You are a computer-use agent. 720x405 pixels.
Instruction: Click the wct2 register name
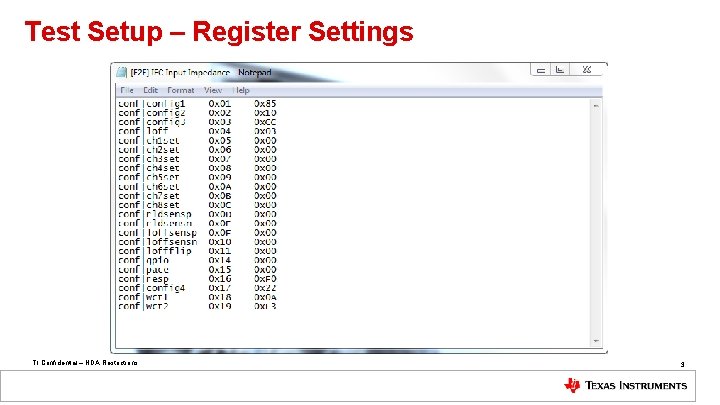[157, 306]
